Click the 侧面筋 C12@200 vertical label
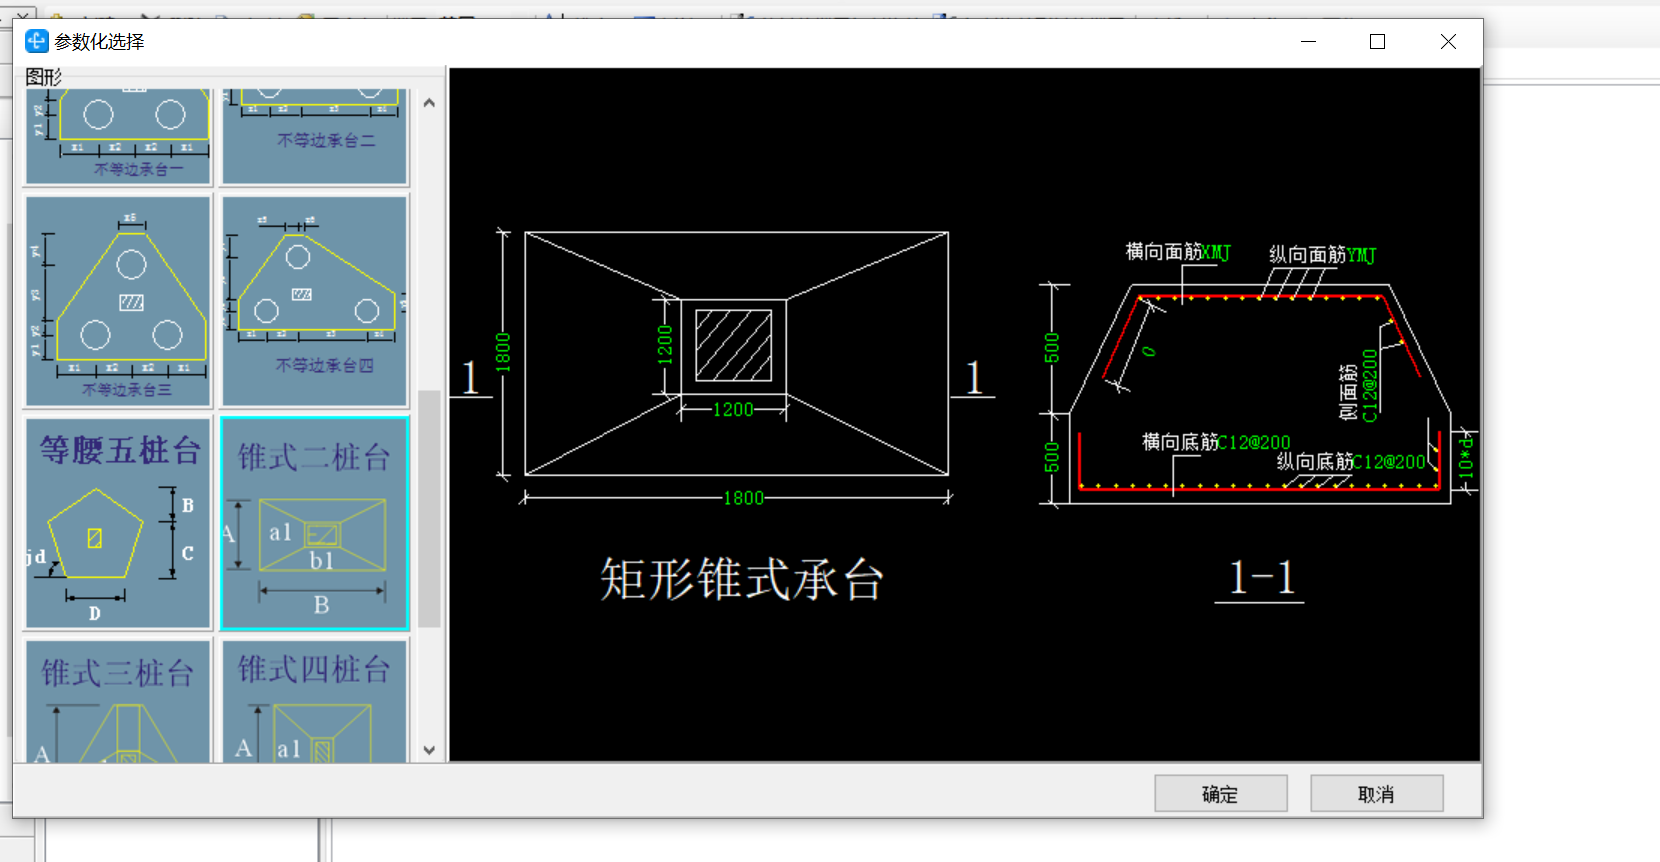This screenshot has height=862, width=1660. point(1370,385)
